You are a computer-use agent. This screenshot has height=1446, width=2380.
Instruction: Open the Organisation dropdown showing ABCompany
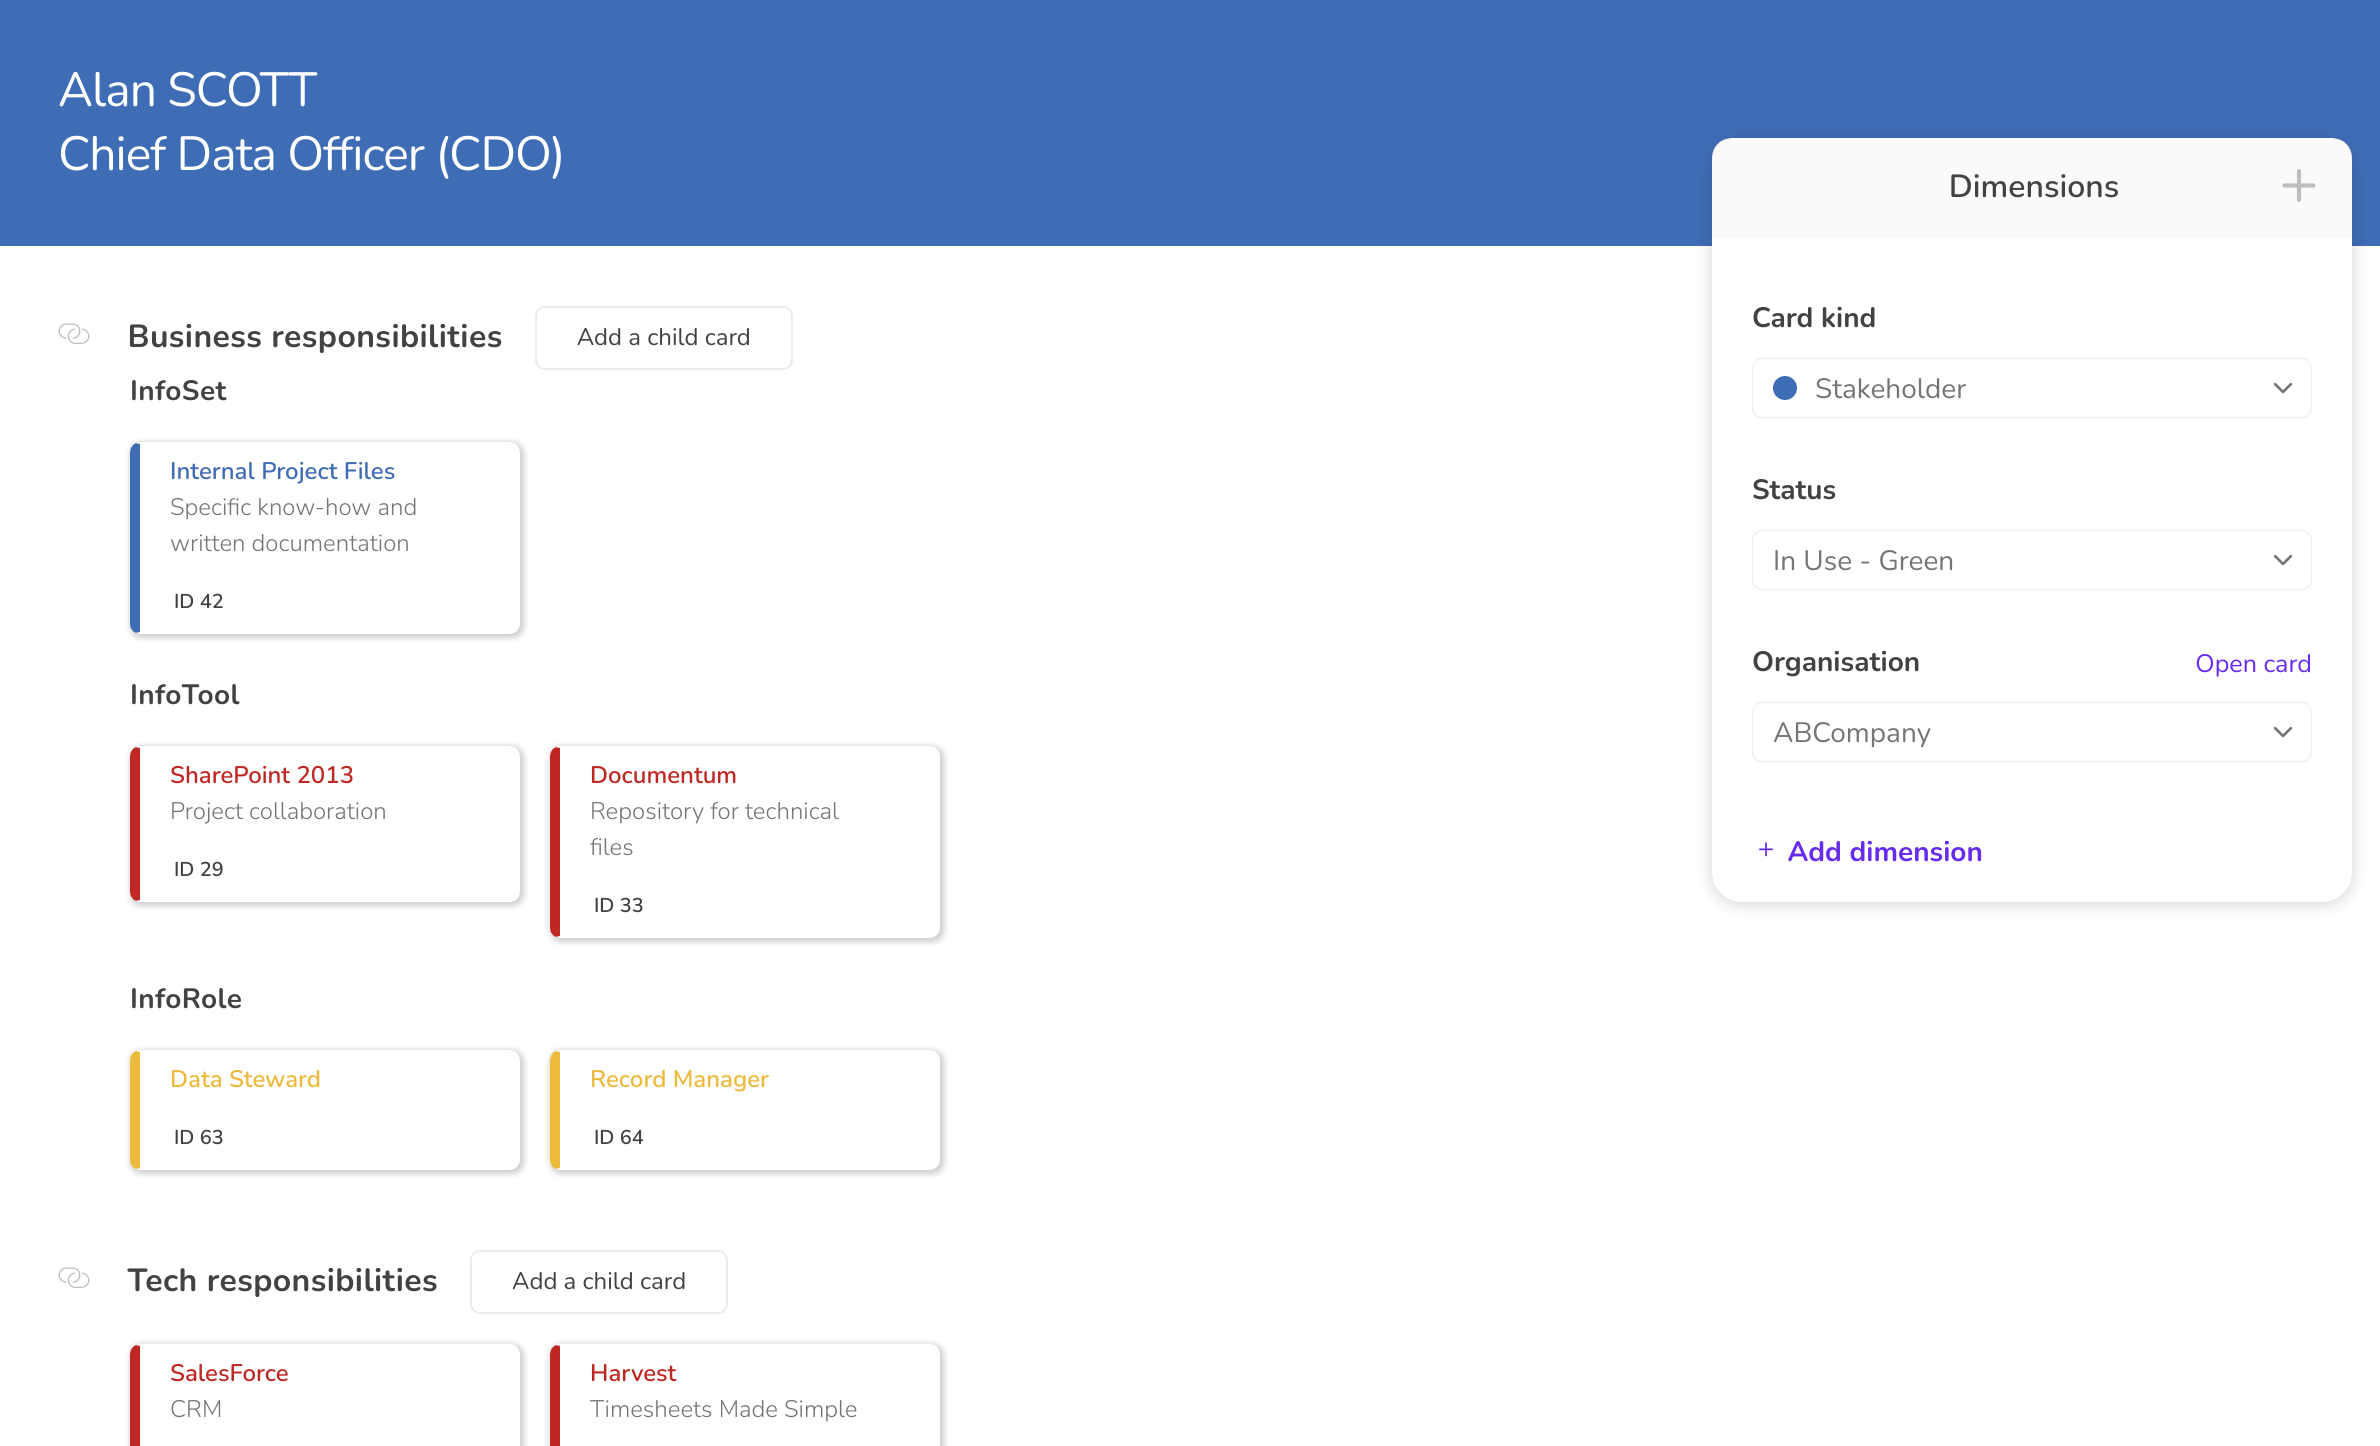(2031, 732)
